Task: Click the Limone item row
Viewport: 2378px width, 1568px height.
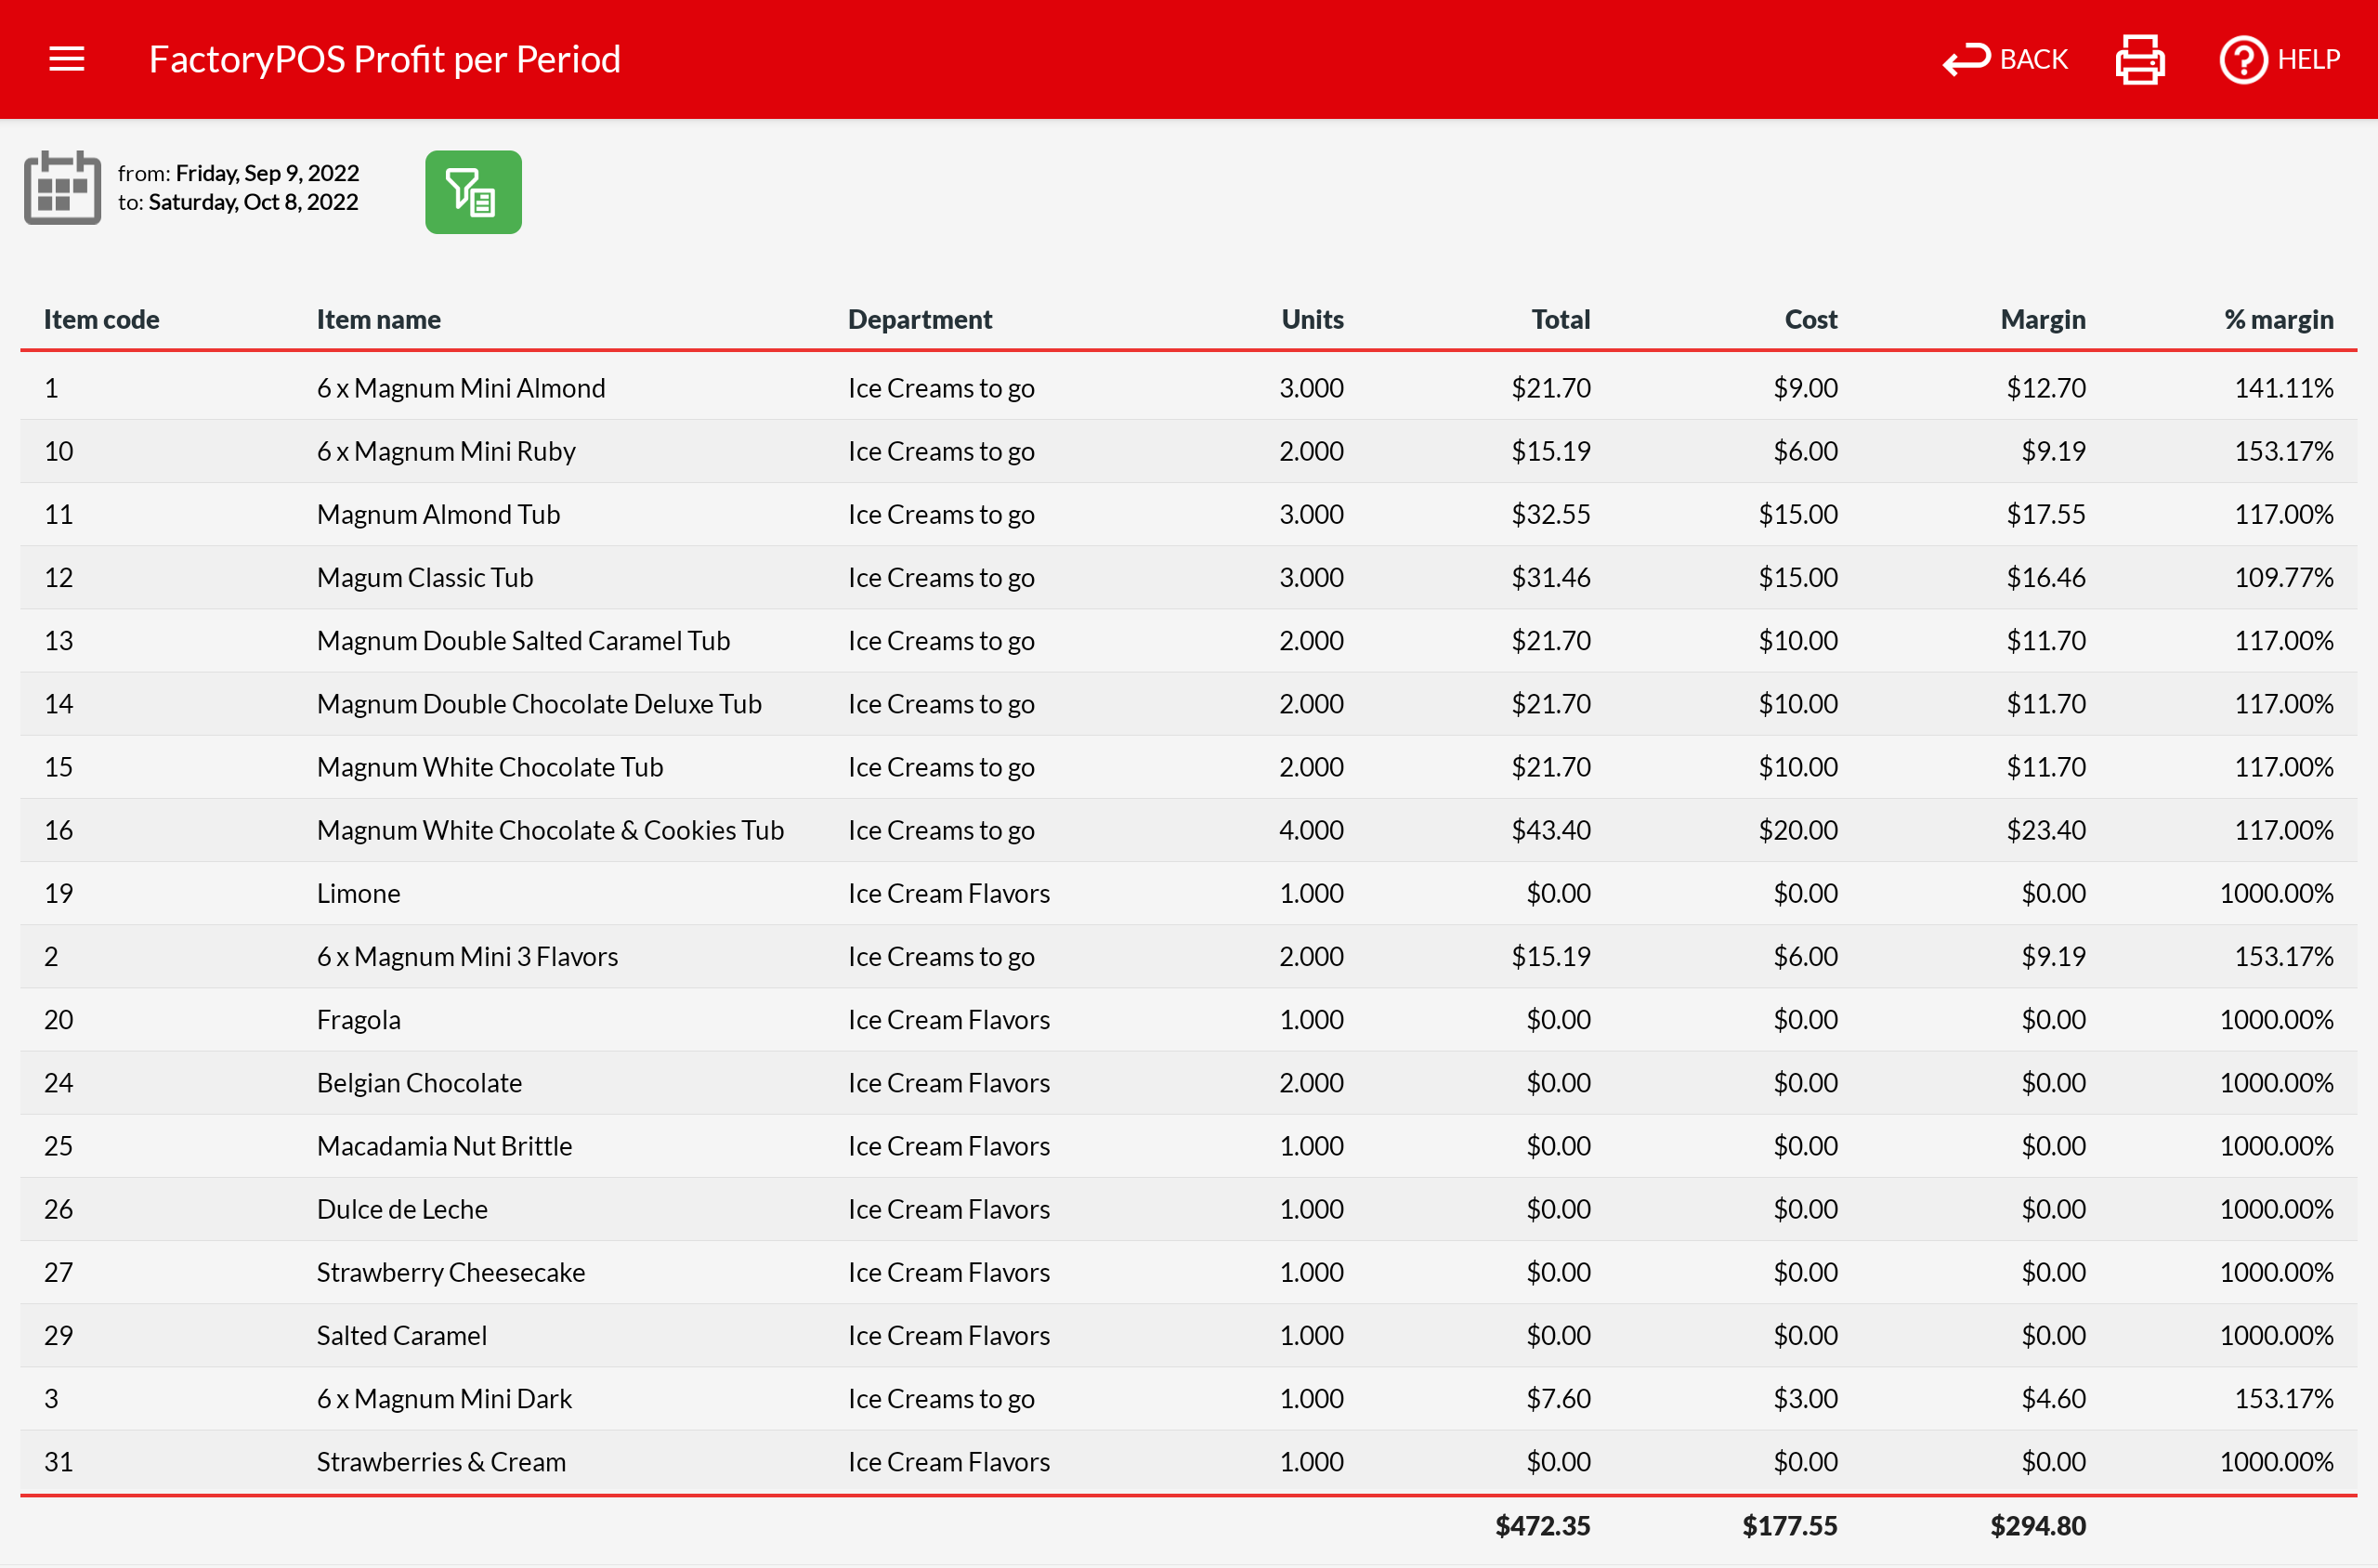Action: 358,893
